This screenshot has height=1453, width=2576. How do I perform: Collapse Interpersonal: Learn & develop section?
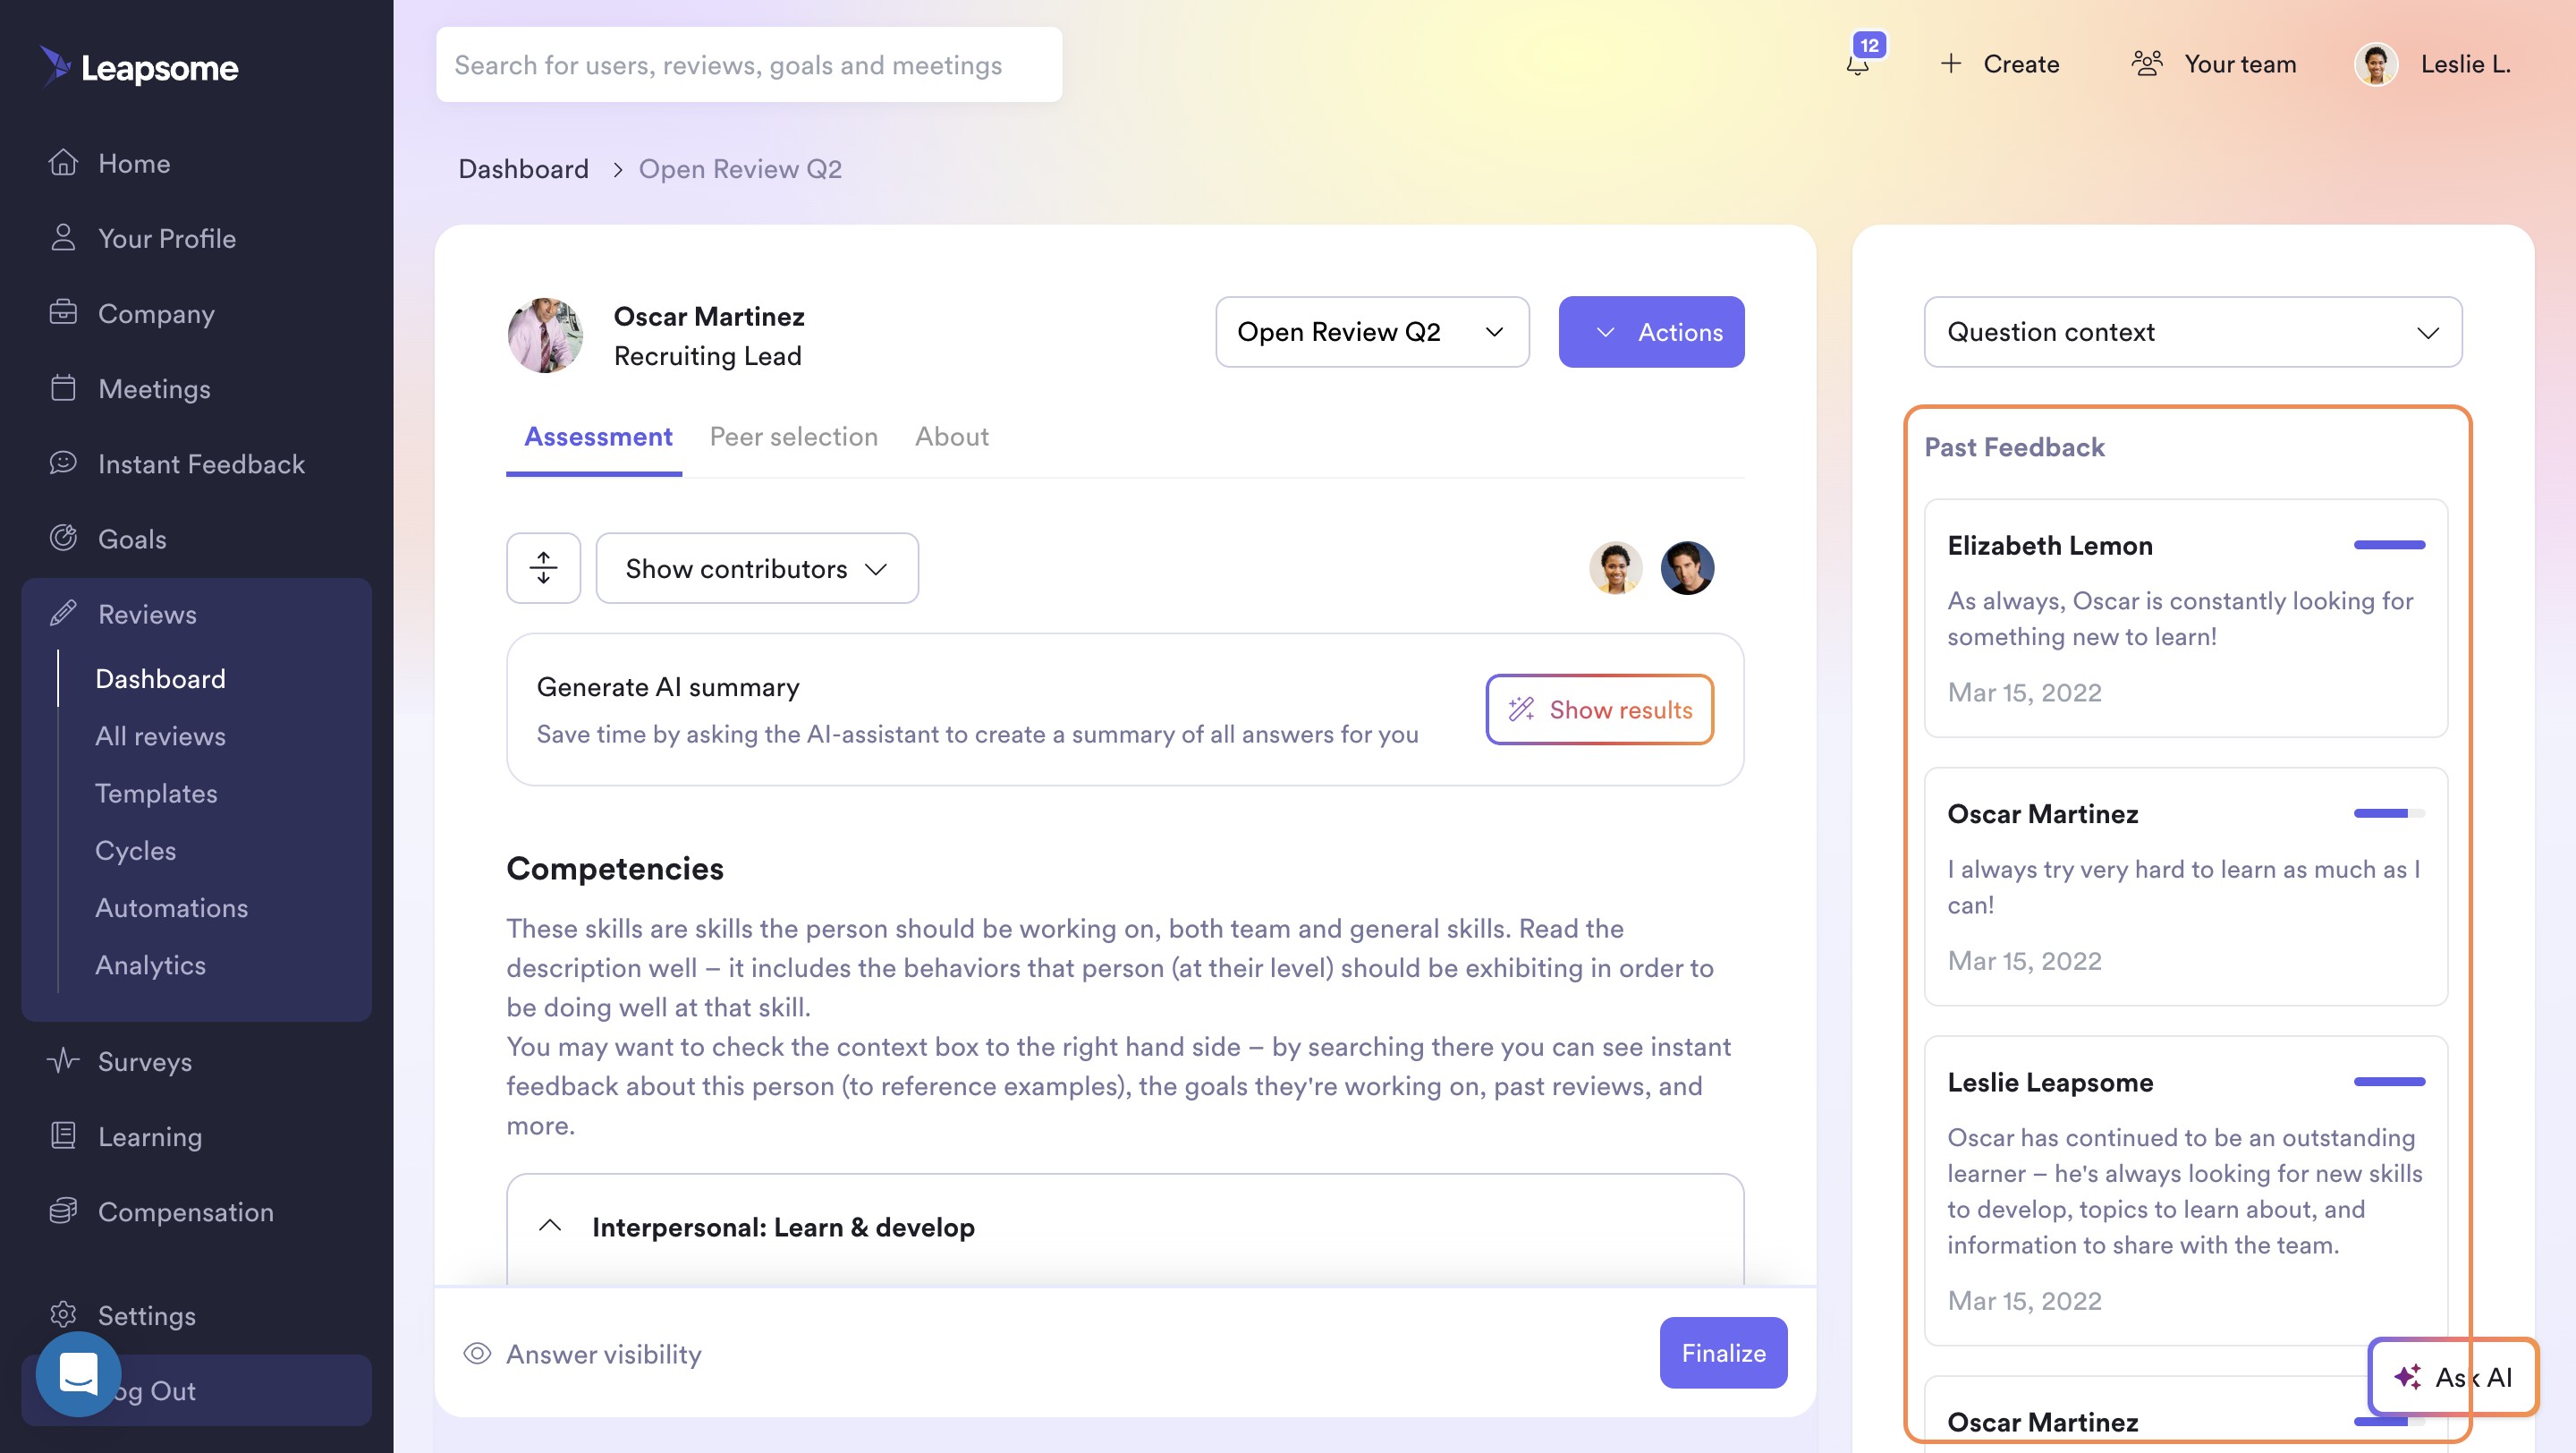pos(550,1226)
